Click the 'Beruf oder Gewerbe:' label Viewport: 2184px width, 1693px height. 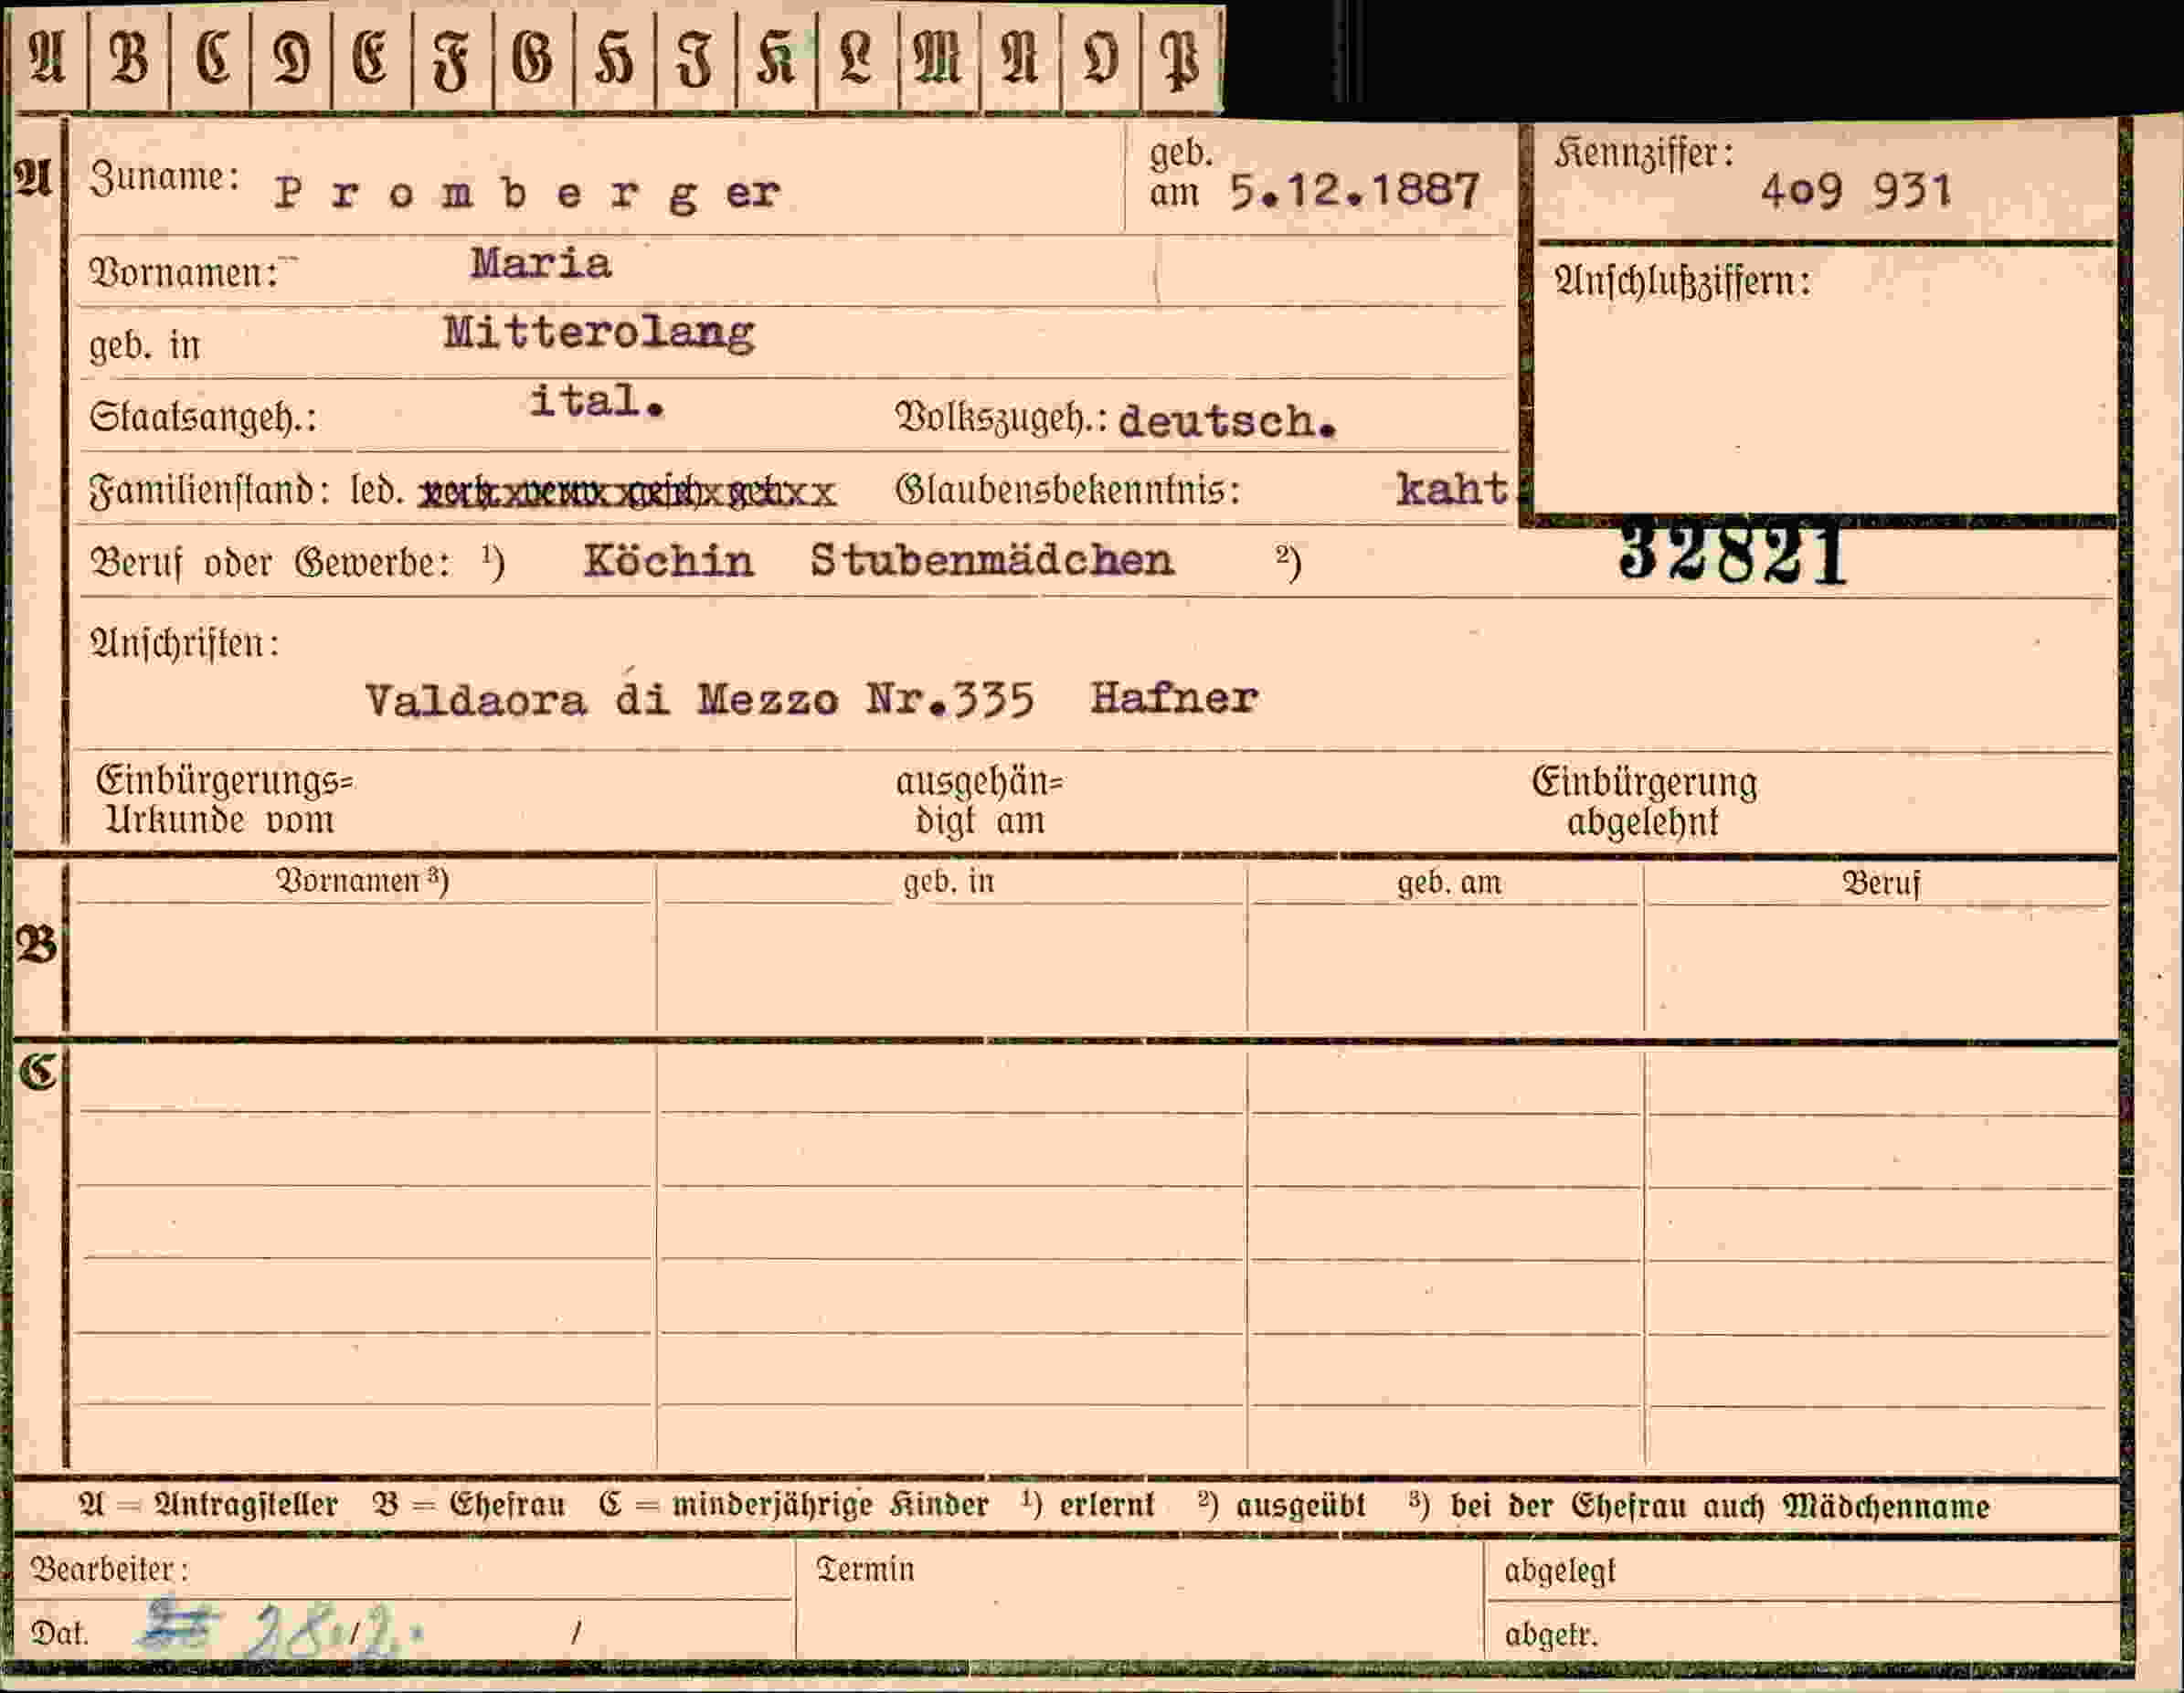tap(270, 563)
